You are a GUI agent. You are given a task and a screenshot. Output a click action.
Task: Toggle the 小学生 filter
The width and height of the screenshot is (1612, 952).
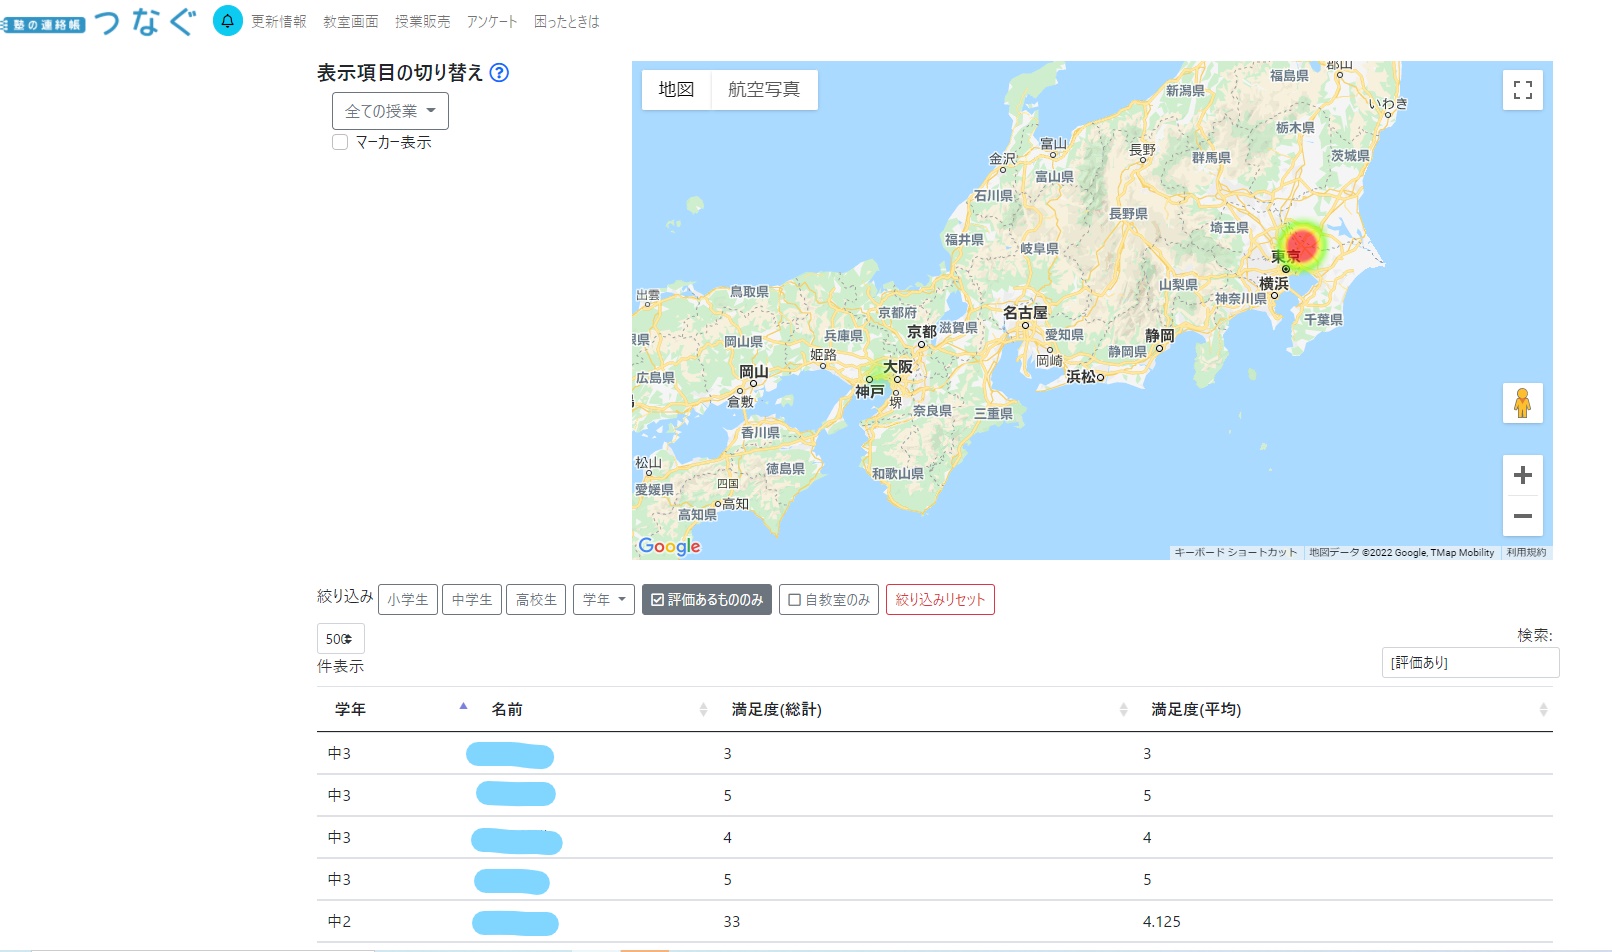pyautogui.click(x=408, y=600)
